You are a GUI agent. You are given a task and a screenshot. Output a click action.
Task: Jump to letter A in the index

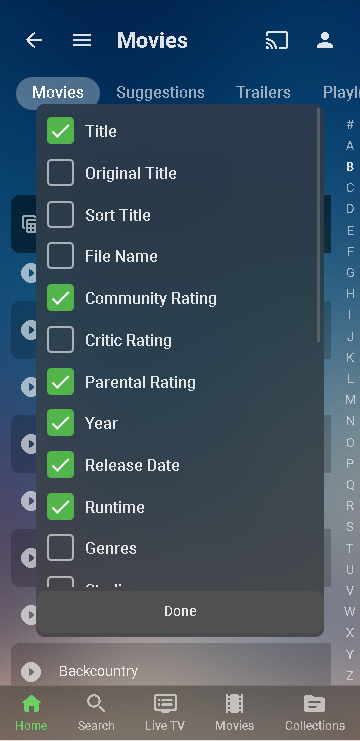(350, 146)
